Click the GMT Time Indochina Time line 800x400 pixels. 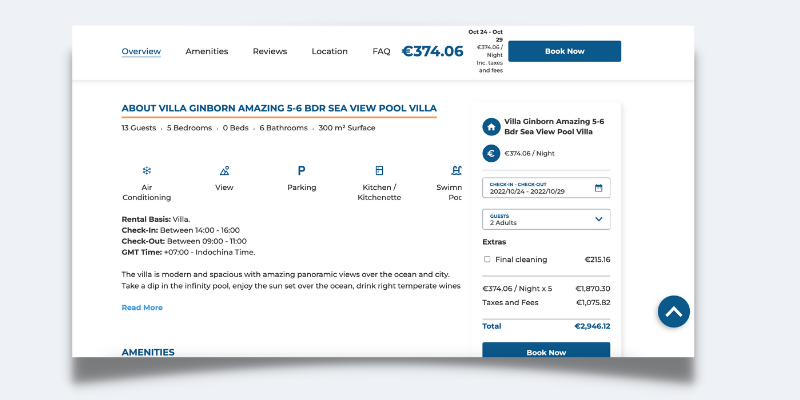[x=188, y=253]
